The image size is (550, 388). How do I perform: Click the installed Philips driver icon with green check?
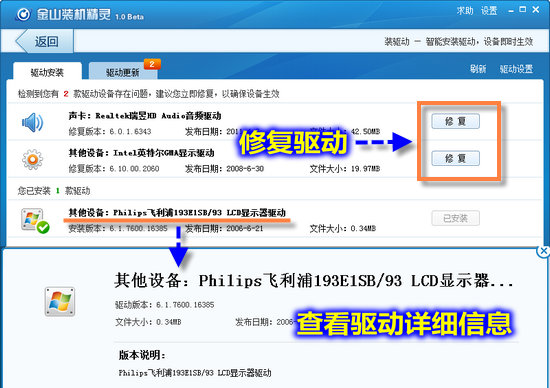pos(35,221)
